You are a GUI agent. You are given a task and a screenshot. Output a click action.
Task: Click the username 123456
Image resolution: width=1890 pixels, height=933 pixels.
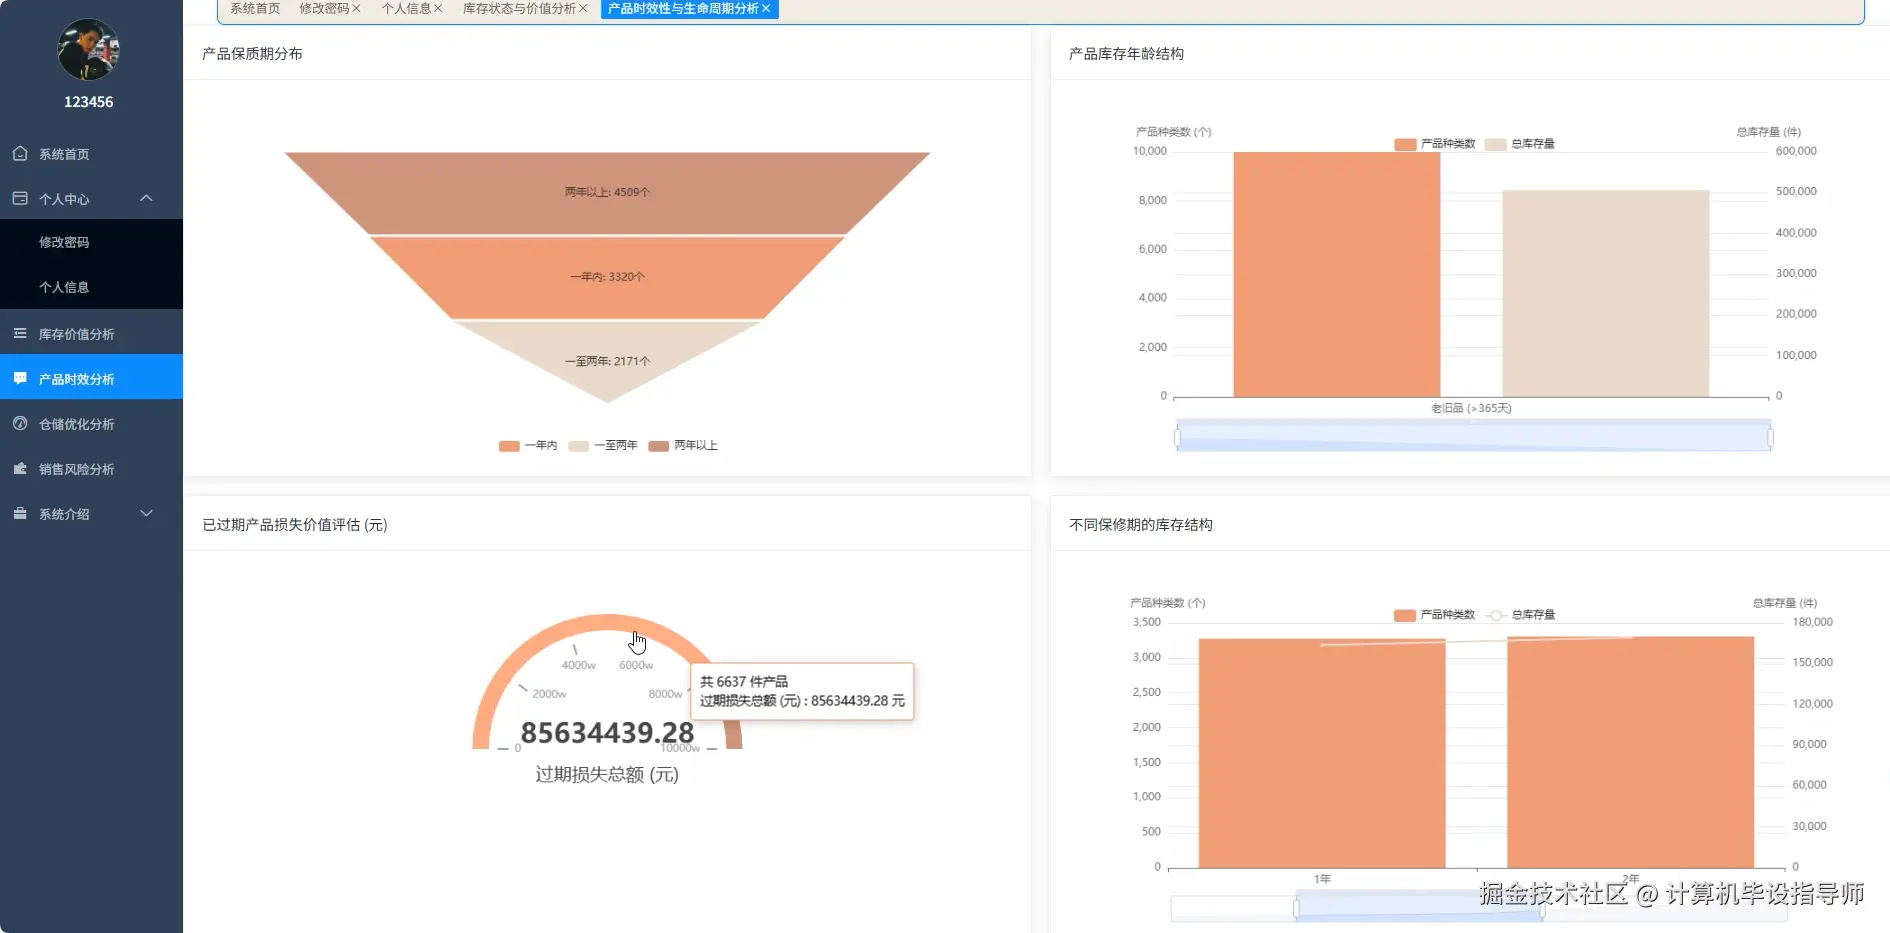click(88, 102)
